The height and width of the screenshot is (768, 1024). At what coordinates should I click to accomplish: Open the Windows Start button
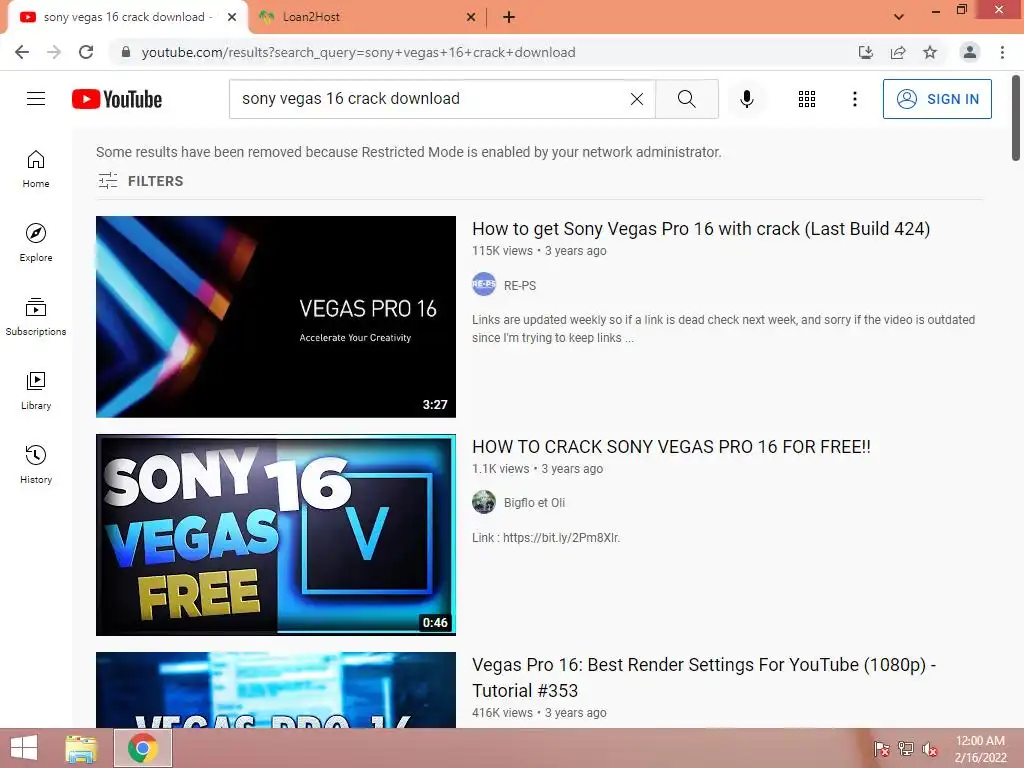24,748
